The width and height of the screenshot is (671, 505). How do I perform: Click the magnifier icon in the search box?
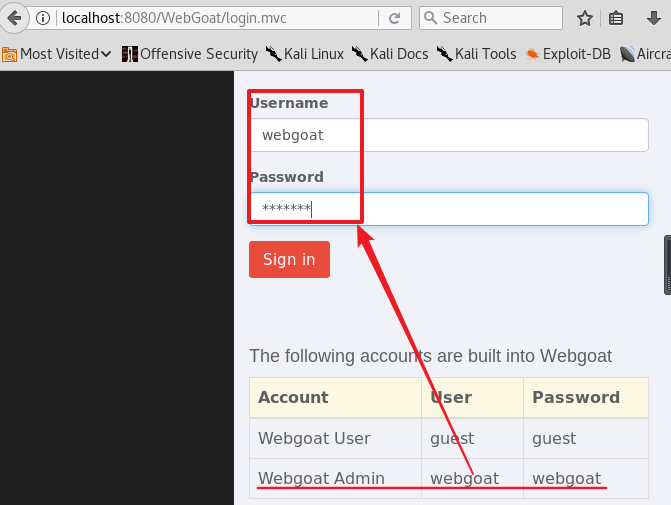click(x=431, y=18)
